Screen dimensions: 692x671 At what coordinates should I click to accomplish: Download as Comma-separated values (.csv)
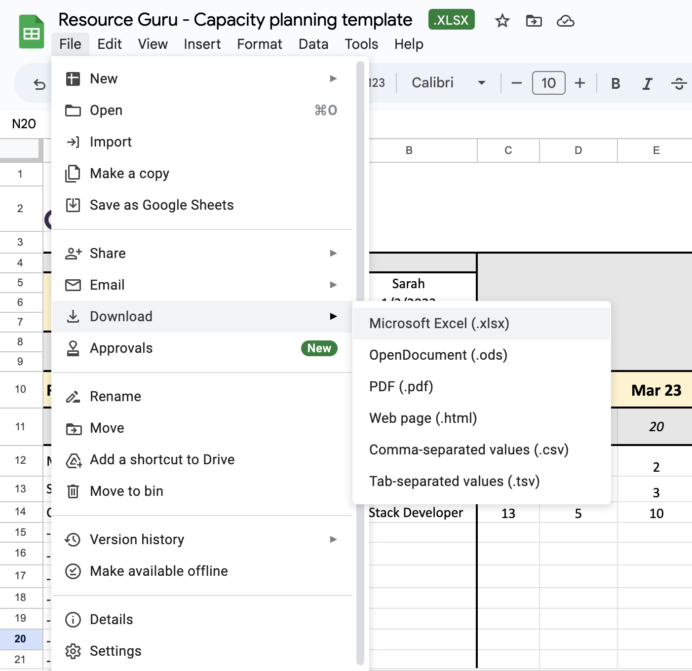[x=481, y=450]
